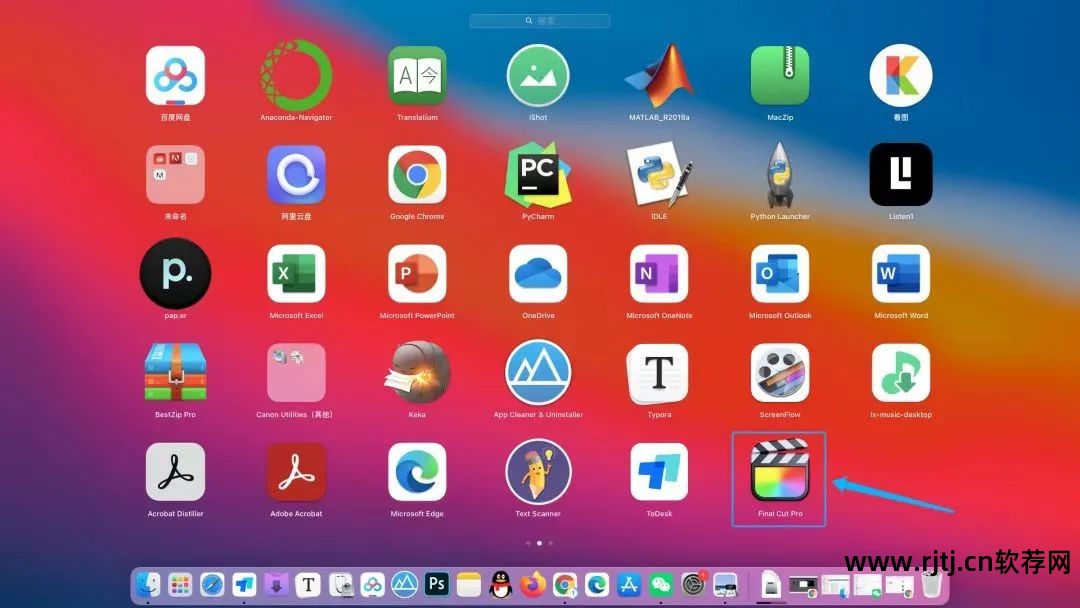Image resolution: width=1080 pixels, height=608 pixels.
Task: Open Microsoft Outlook
Action: point(780,274)
